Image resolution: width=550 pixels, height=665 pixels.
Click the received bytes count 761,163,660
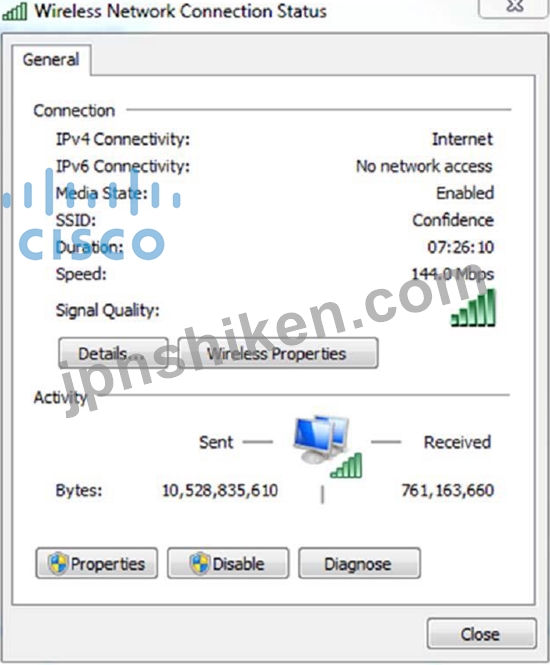[x=447, y=490]
